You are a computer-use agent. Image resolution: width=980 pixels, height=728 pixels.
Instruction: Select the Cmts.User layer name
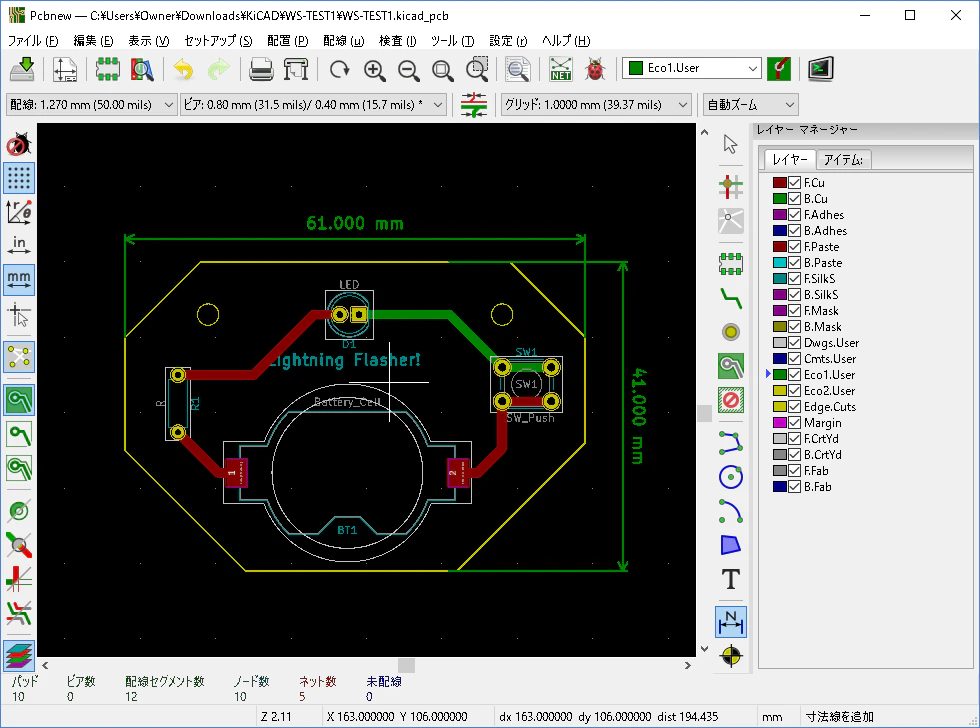click(x=829, y=359)
